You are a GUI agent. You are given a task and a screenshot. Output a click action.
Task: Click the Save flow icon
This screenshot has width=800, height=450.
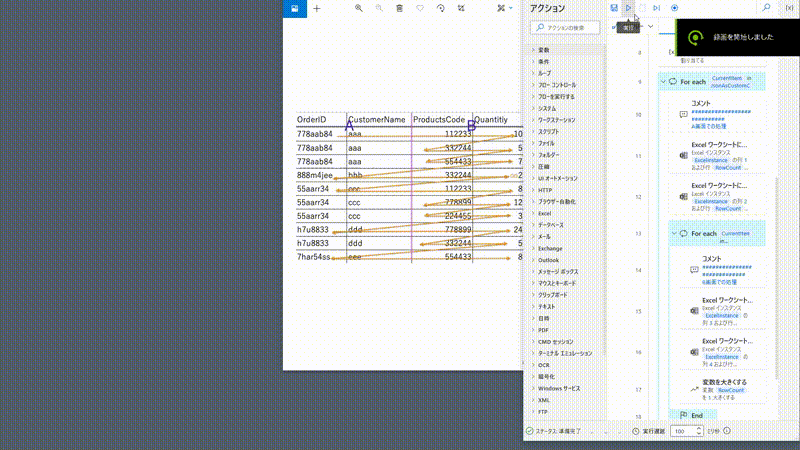614,8
